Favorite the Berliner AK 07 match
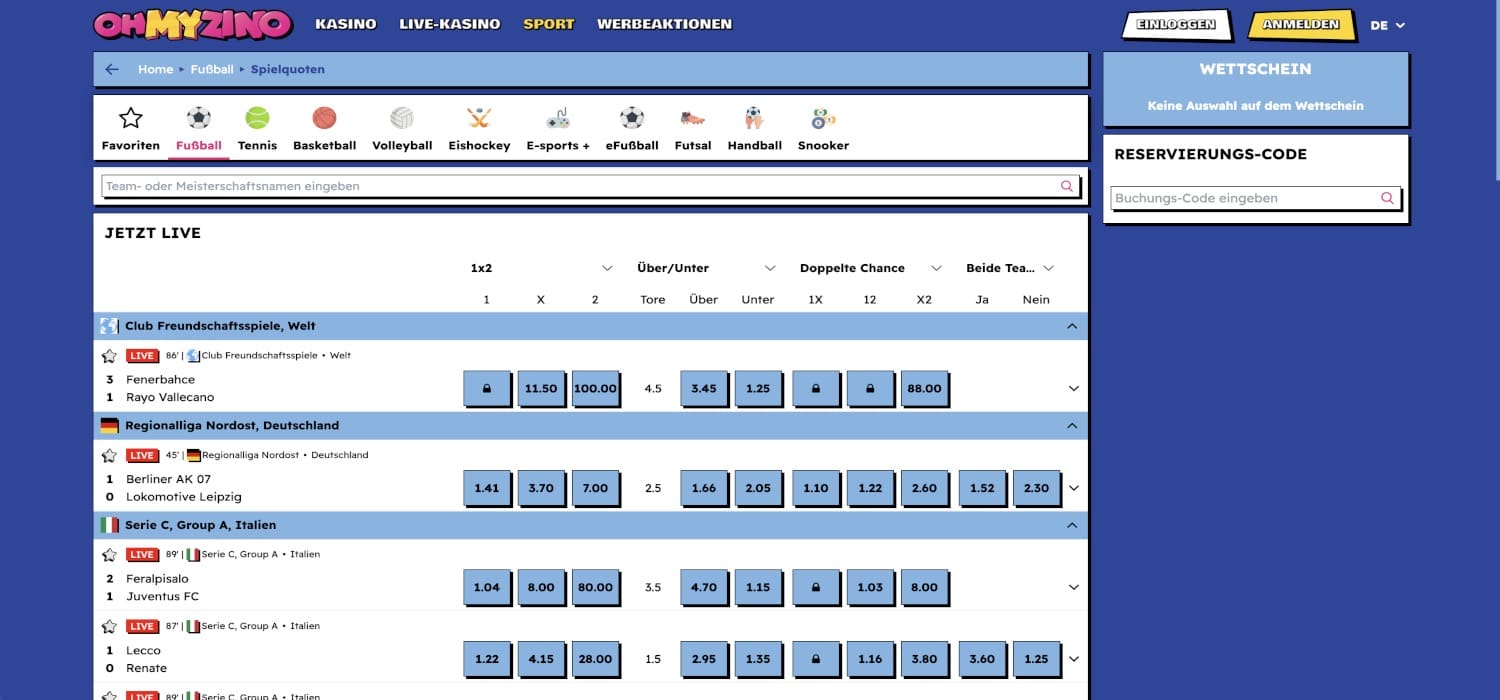The image size is (1500, 700). [109, 456]
